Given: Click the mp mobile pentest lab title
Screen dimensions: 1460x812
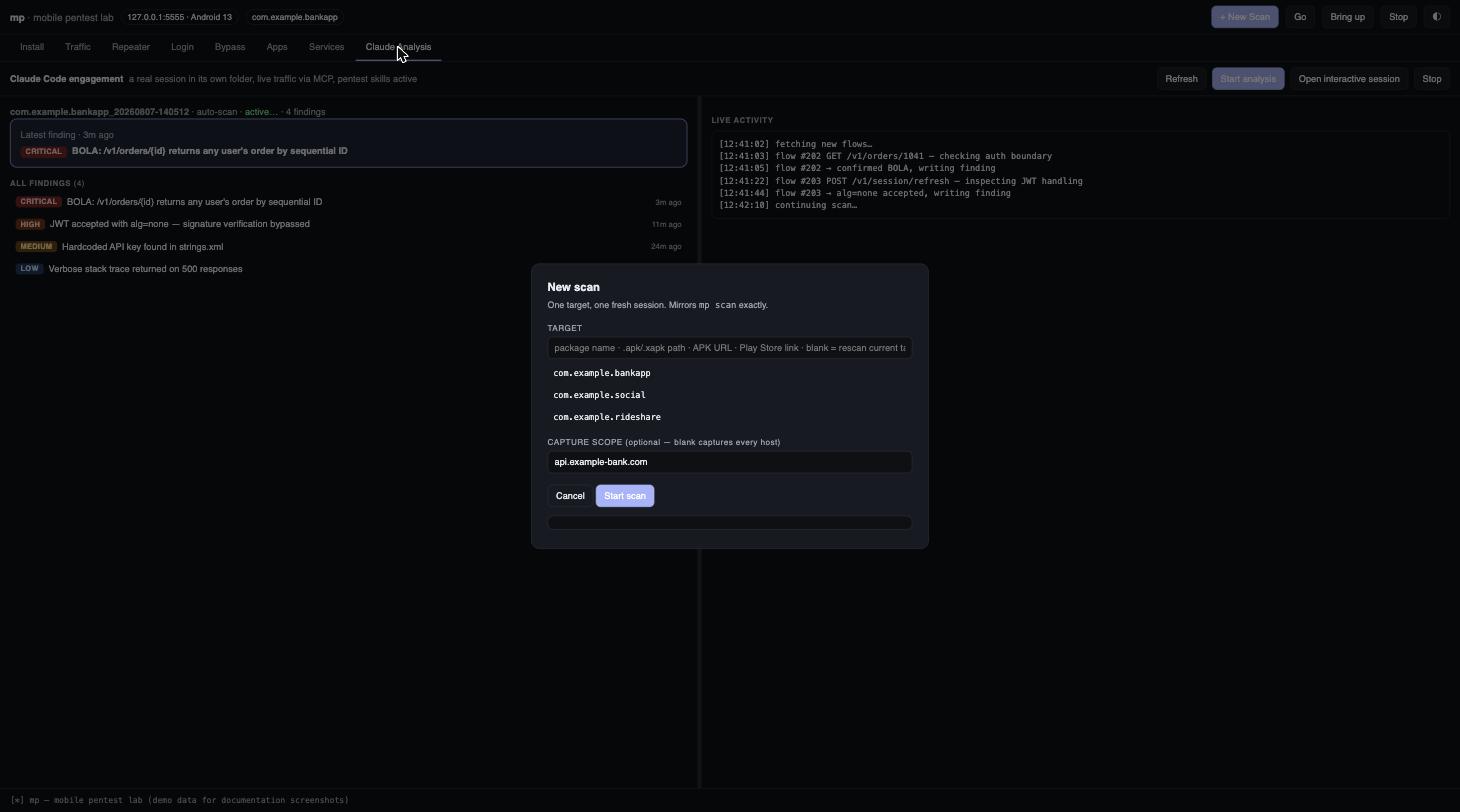Looking at the screenshot, I should tap(62, 17).
